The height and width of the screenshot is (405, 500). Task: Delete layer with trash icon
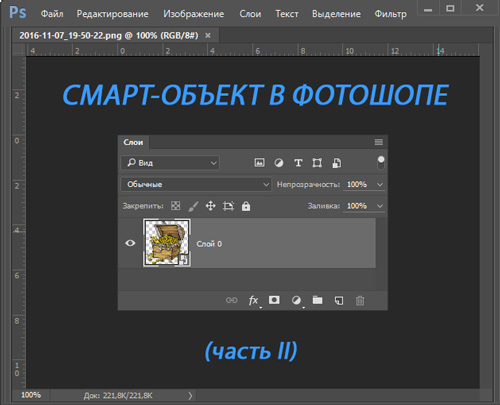point(360,300)
